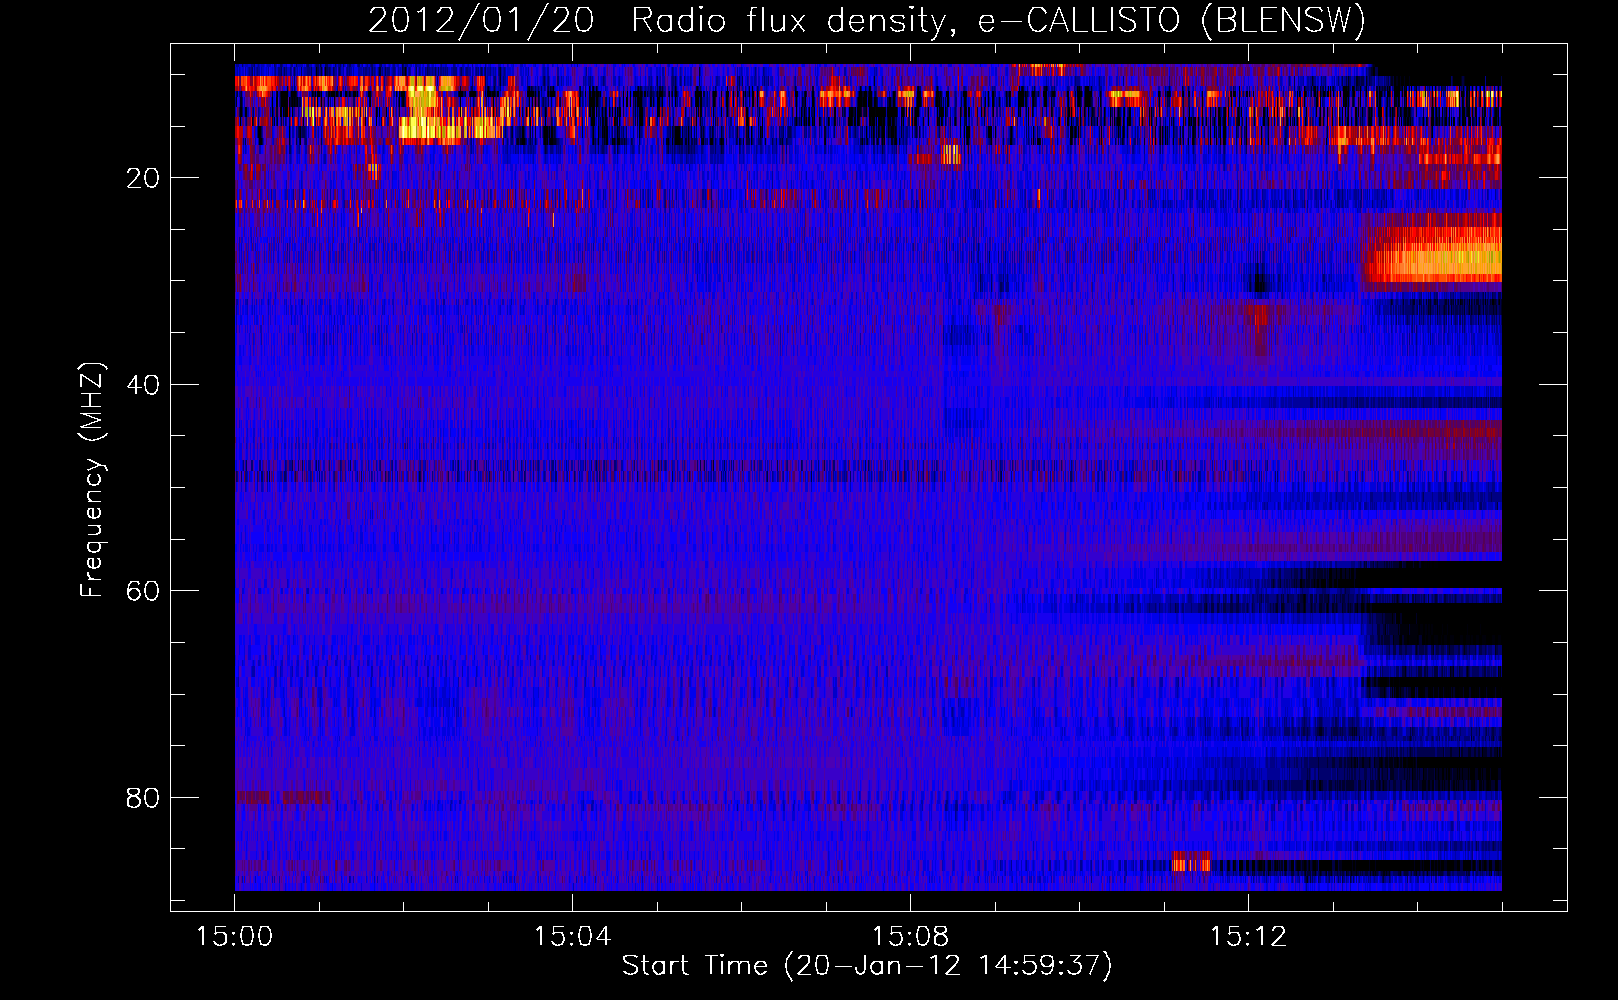Click the 20 MHz frequency tick label

[143, 178]
